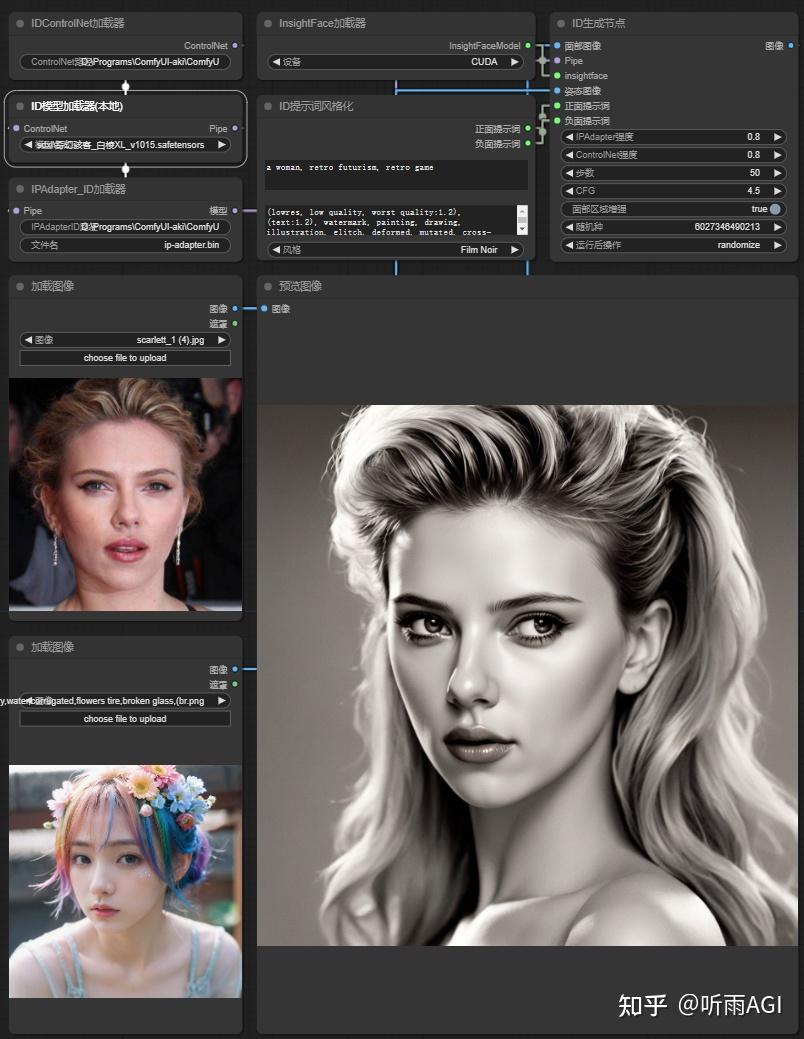Click the negative prompt box scrollbar
This screenshot has width=804, height=1039.
522,220
